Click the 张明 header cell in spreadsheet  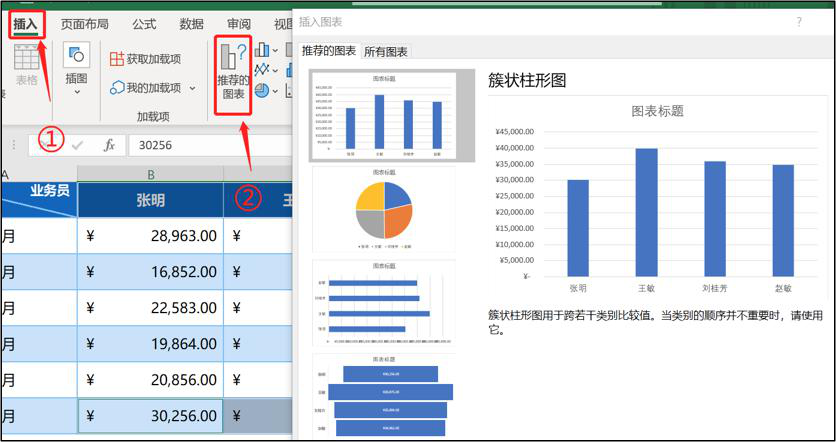tap(150, 200)
